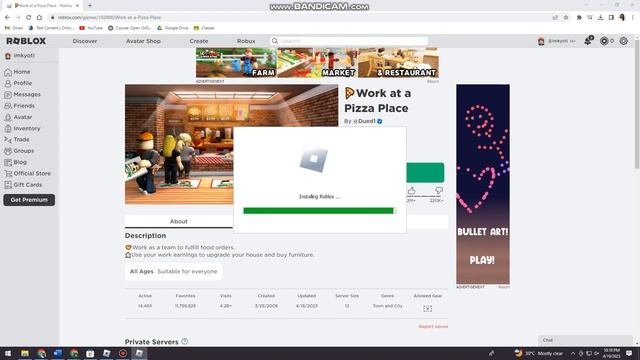640x360 pixels.
Task: Select the About tab
Action: pyautogui.click(x=179, y=221)
